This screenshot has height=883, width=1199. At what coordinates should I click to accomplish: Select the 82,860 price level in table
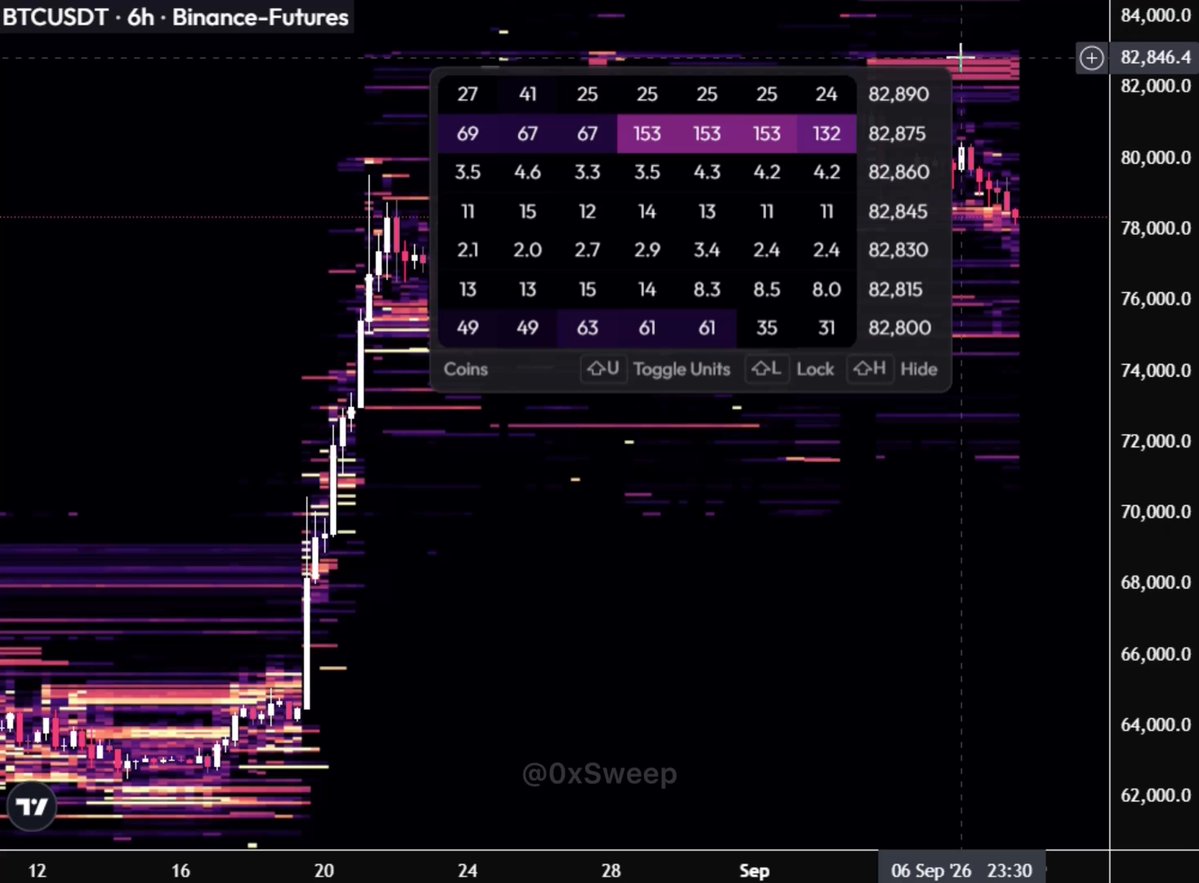click(898, 172)
